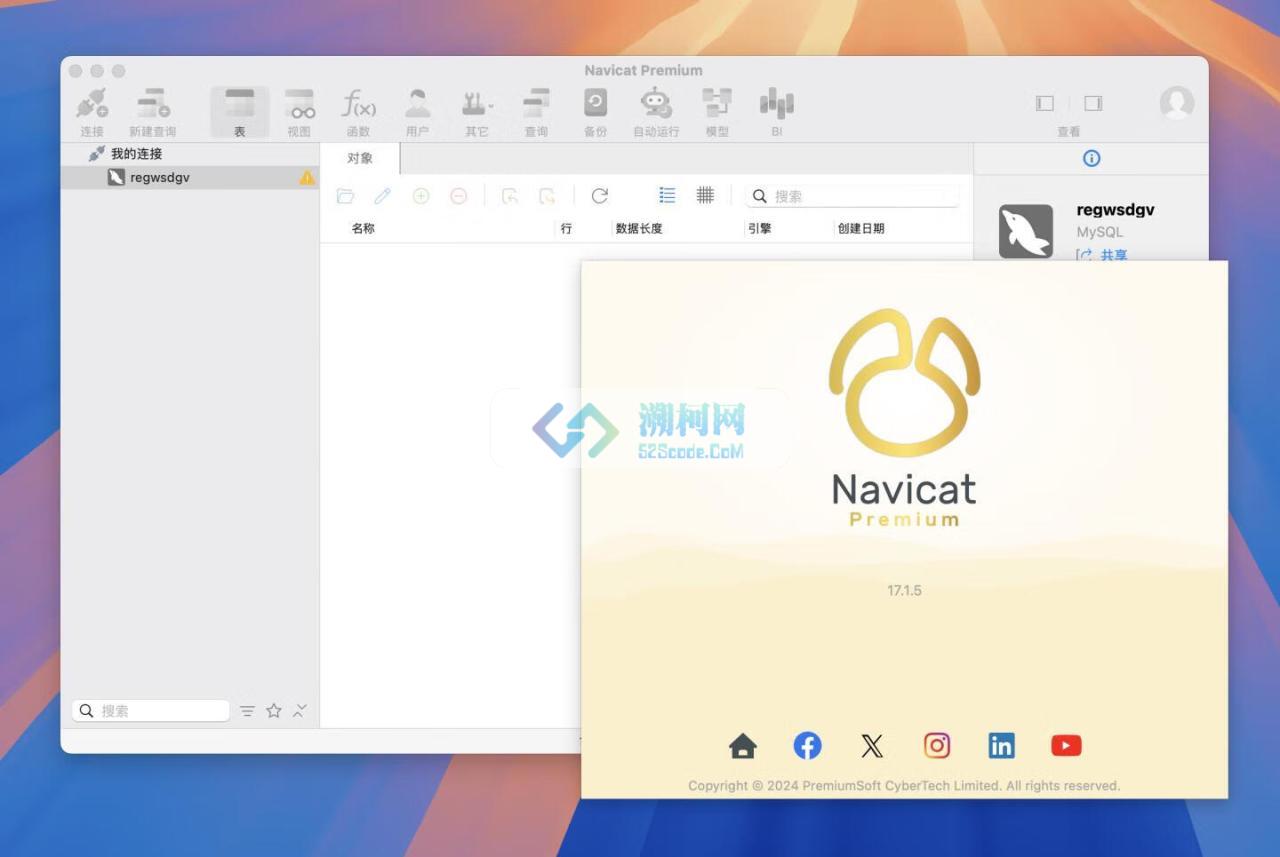Click the sidebar collapse-all arrows icon
The height and width of the screenshot is (857, 1280).
coord(300,711)
